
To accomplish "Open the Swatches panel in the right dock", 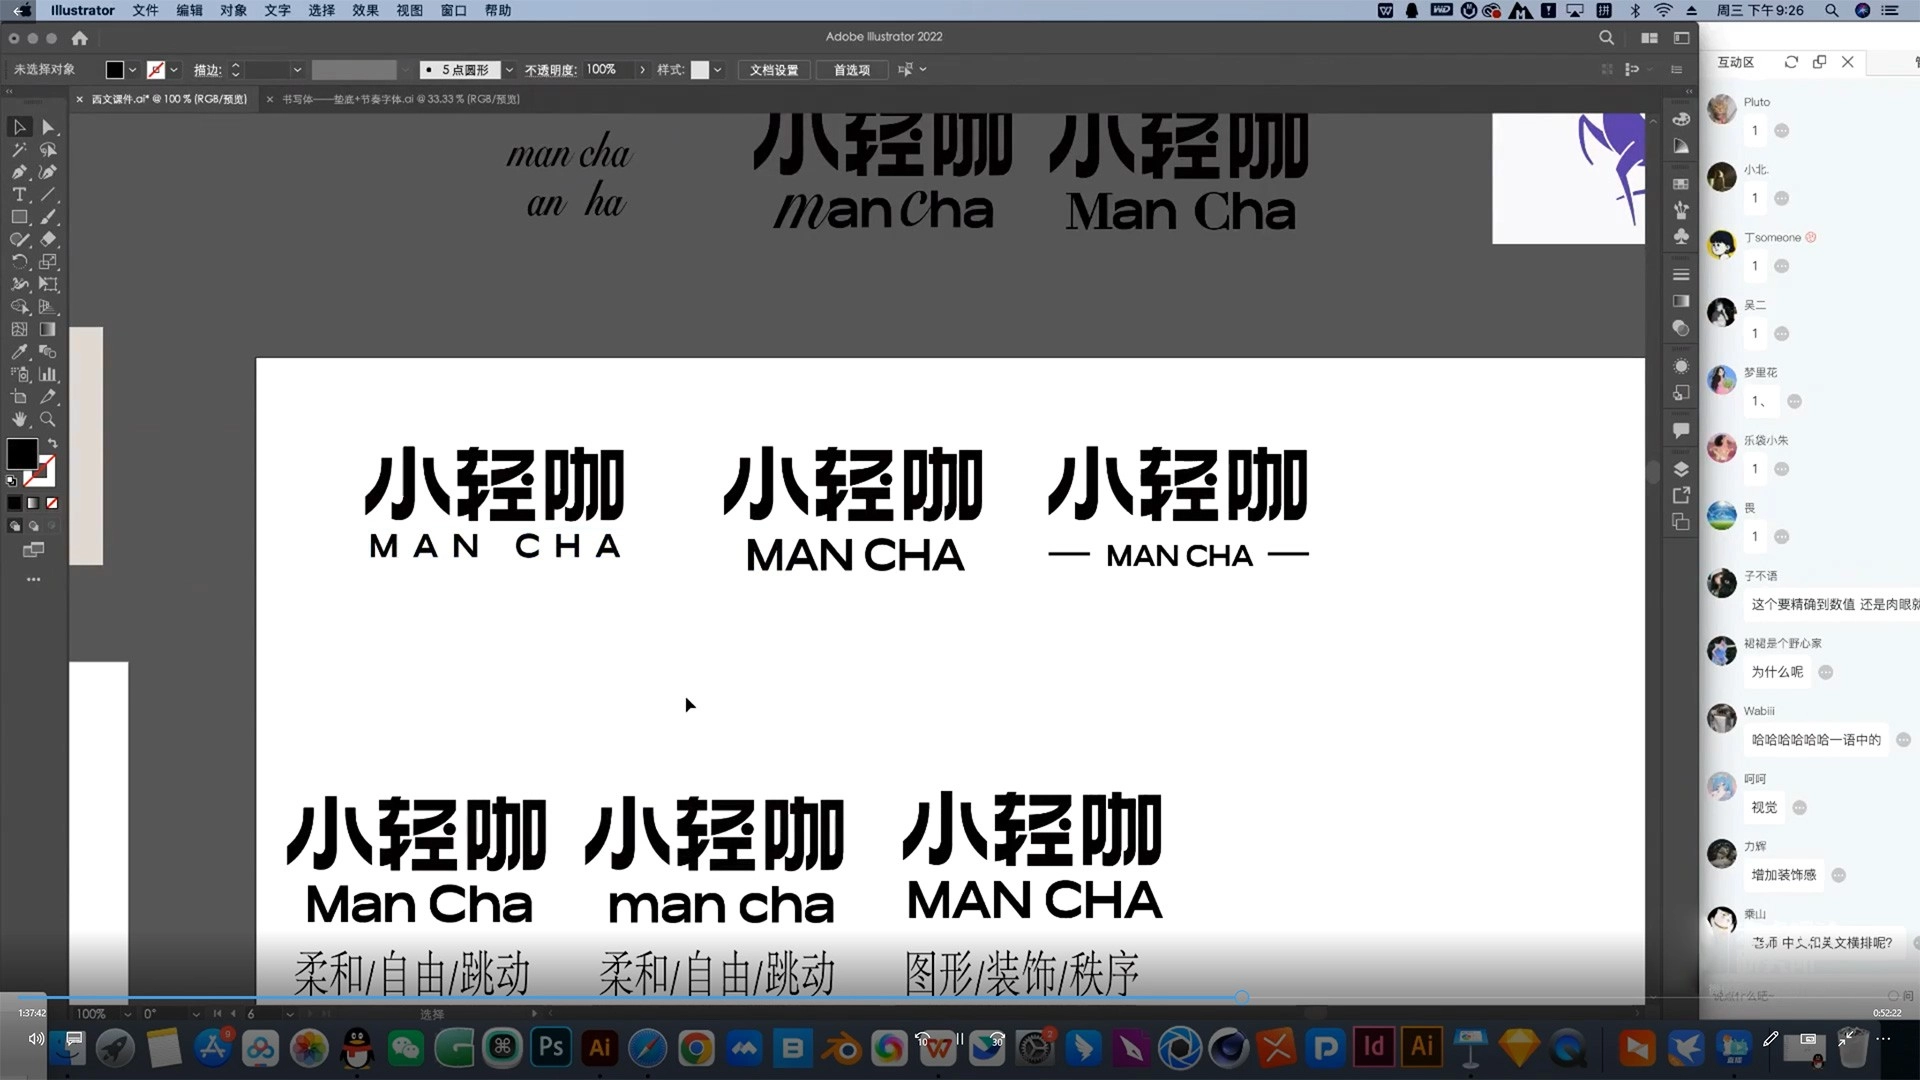I will click(x=1681, y=183).
